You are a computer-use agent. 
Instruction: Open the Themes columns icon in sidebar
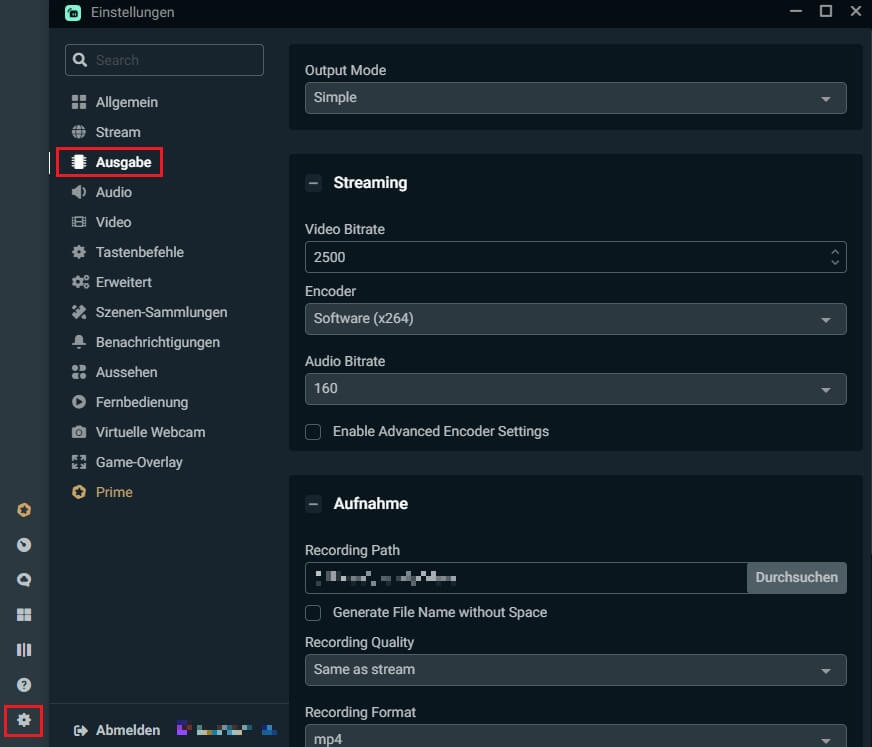click(22, 650)
